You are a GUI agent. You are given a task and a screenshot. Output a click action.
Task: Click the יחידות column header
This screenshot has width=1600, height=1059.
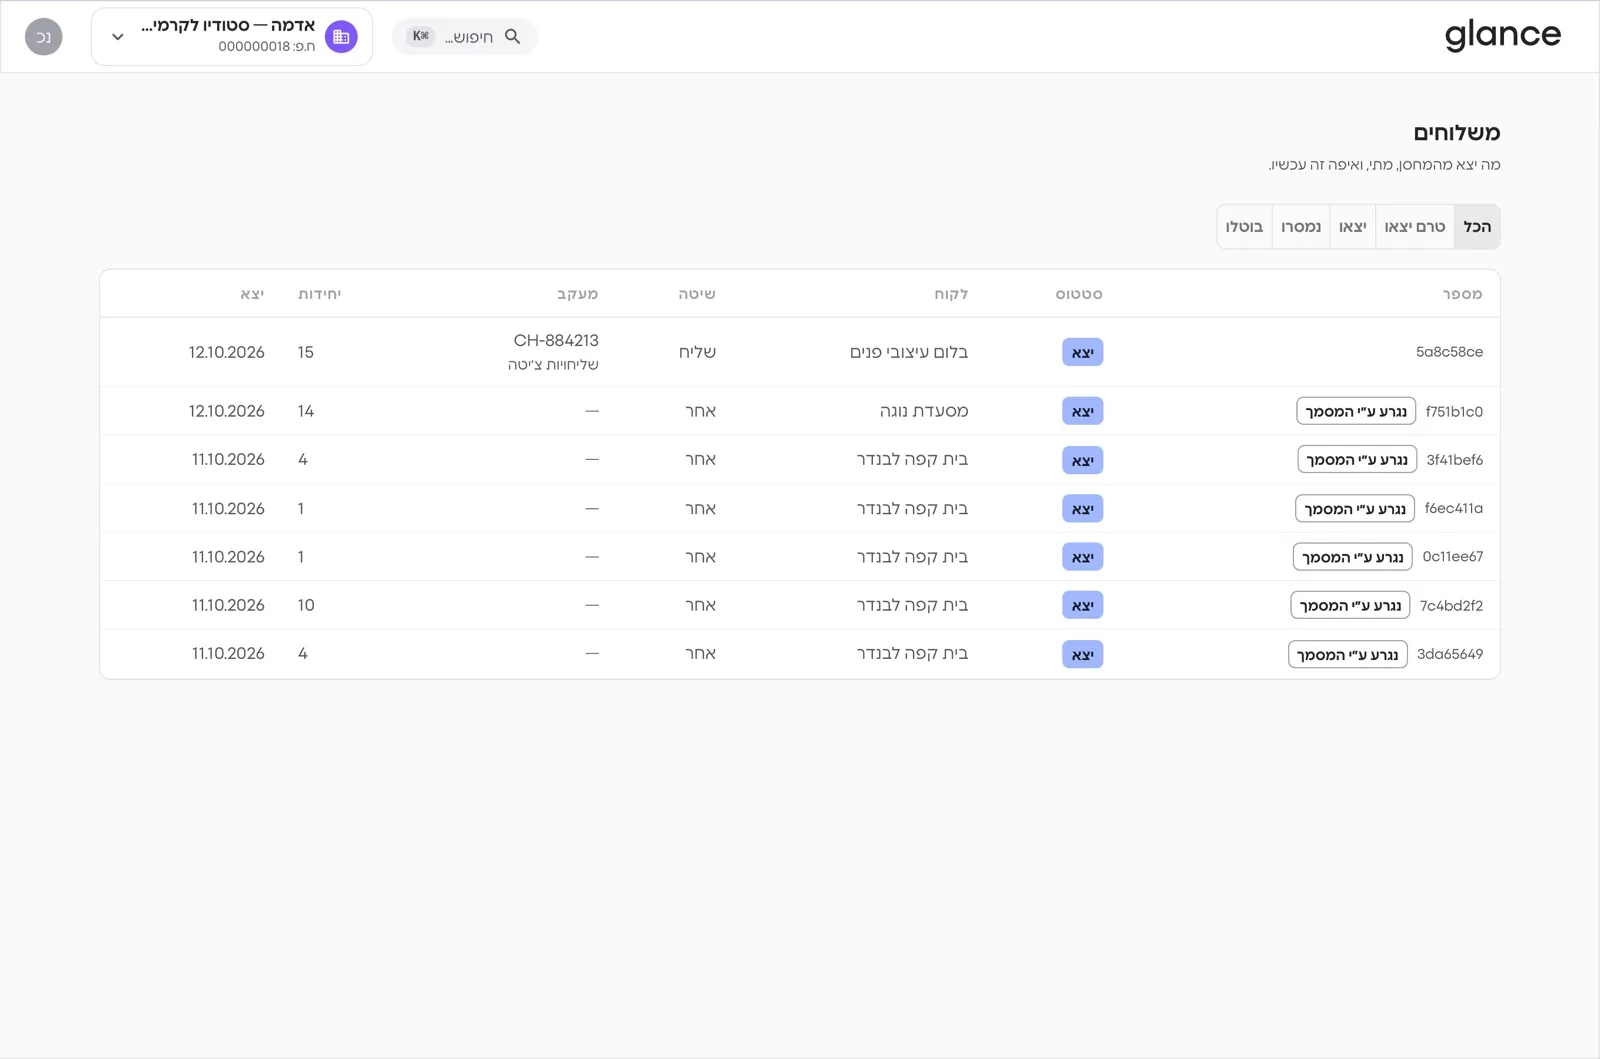(x=320, y=294)
